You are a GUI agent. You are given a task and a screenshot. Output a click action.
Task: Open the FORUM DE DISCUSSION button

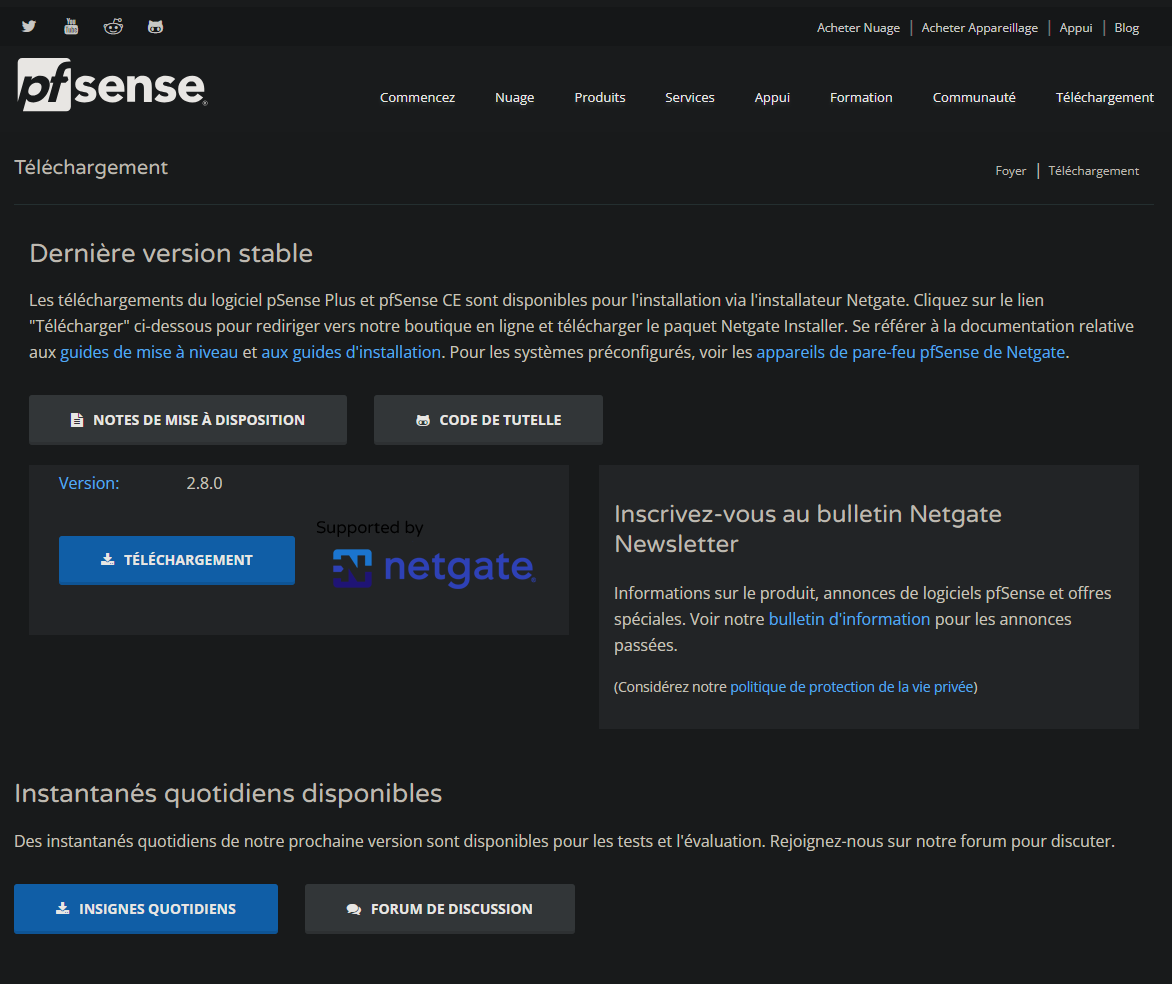(x=440, y=909)
